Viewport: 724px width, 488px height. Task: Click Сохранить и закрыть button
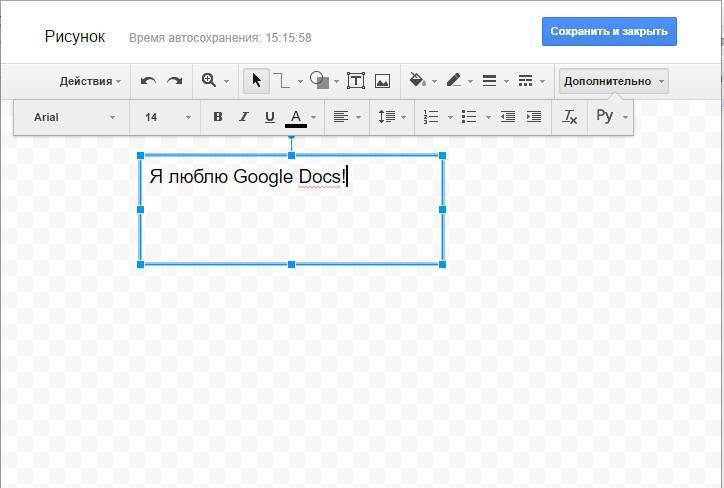(609, 31)
